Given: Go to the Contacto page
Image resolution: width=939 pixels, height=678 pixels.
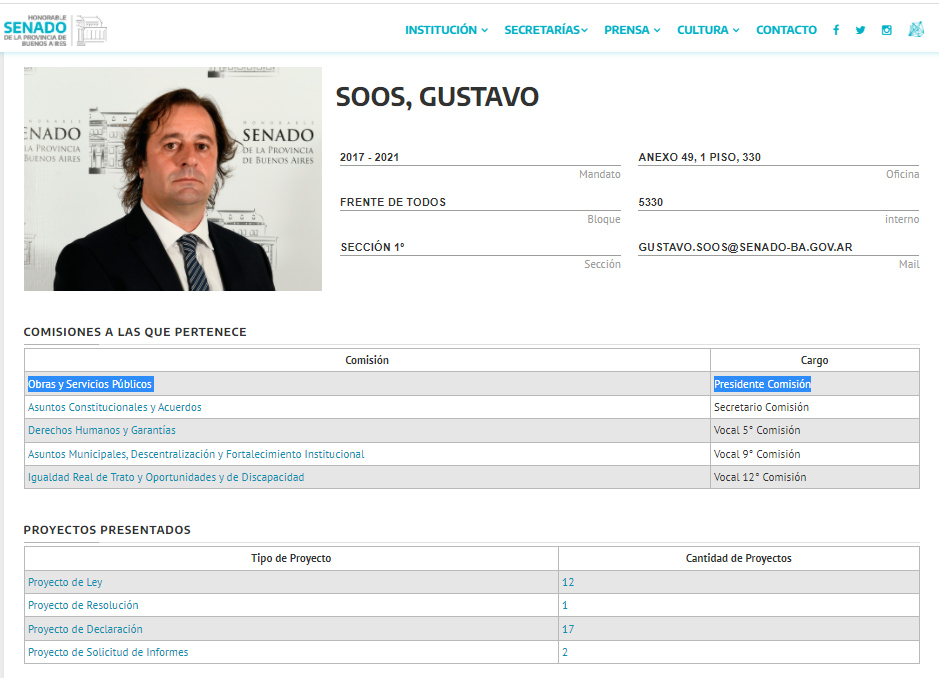Looking at the screenshot, I should [786, 30].
